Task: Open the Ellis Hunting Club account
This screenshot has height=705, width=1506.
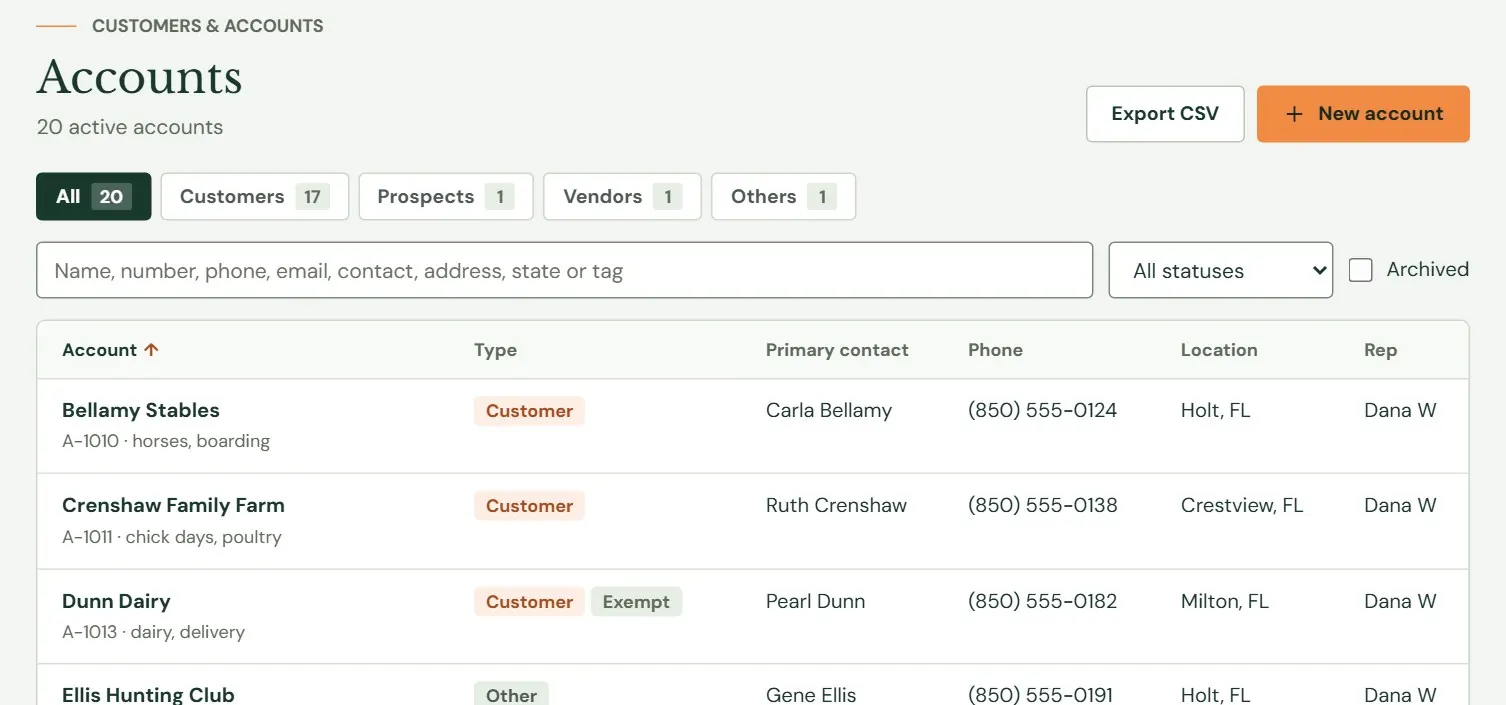Action: (148, 694)
